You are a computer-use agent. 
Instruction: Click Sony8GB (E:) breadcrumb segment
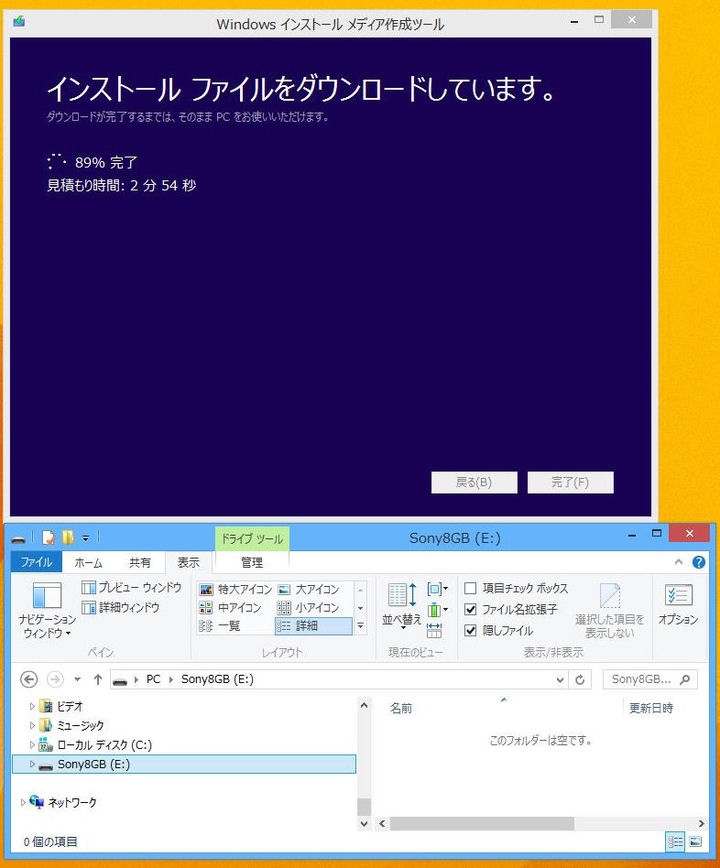pos(217,679)
